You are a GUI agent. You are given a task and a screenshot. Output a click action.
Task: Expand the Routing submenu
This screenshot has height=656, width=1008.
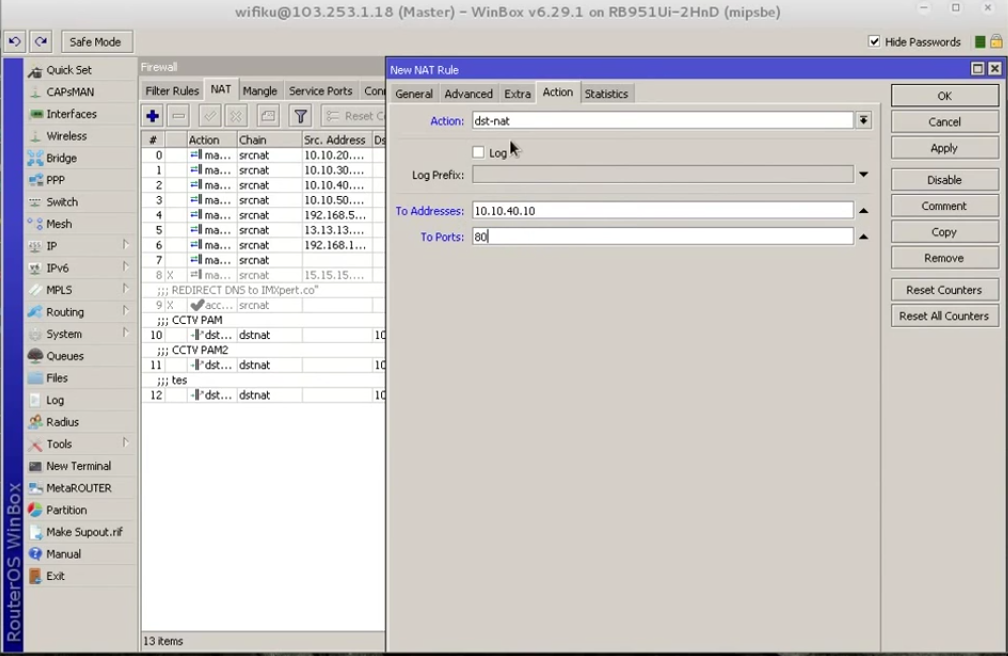tap(125, 311)
